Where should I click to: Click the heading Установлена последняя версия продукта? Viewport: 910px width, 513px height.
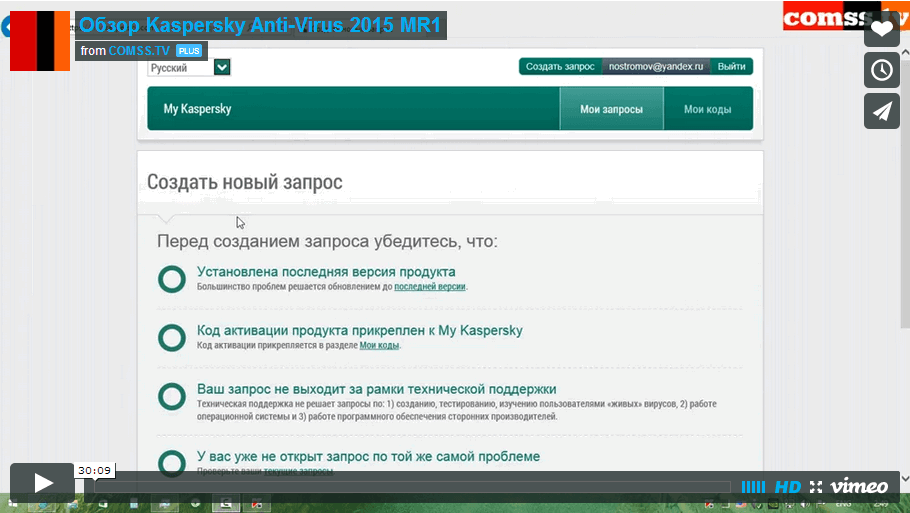pos(326,272)
